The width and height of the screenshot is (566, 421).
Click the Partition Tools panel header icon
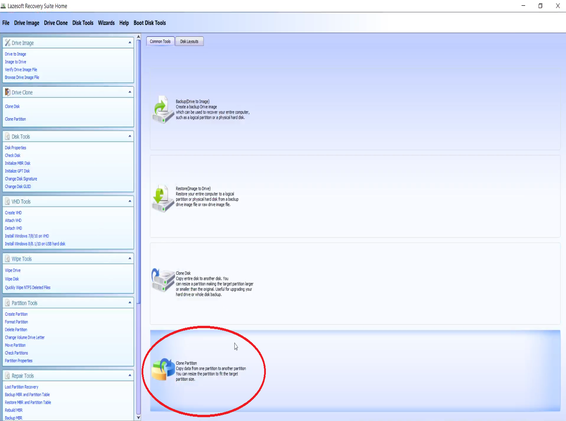coord(7,303)
